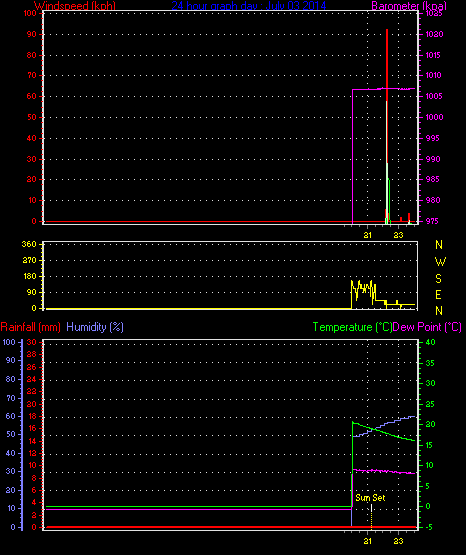This screenshot has height=555, width=466.
Task: Click the blue "60" humidity axis value
Action: point(11,416)
